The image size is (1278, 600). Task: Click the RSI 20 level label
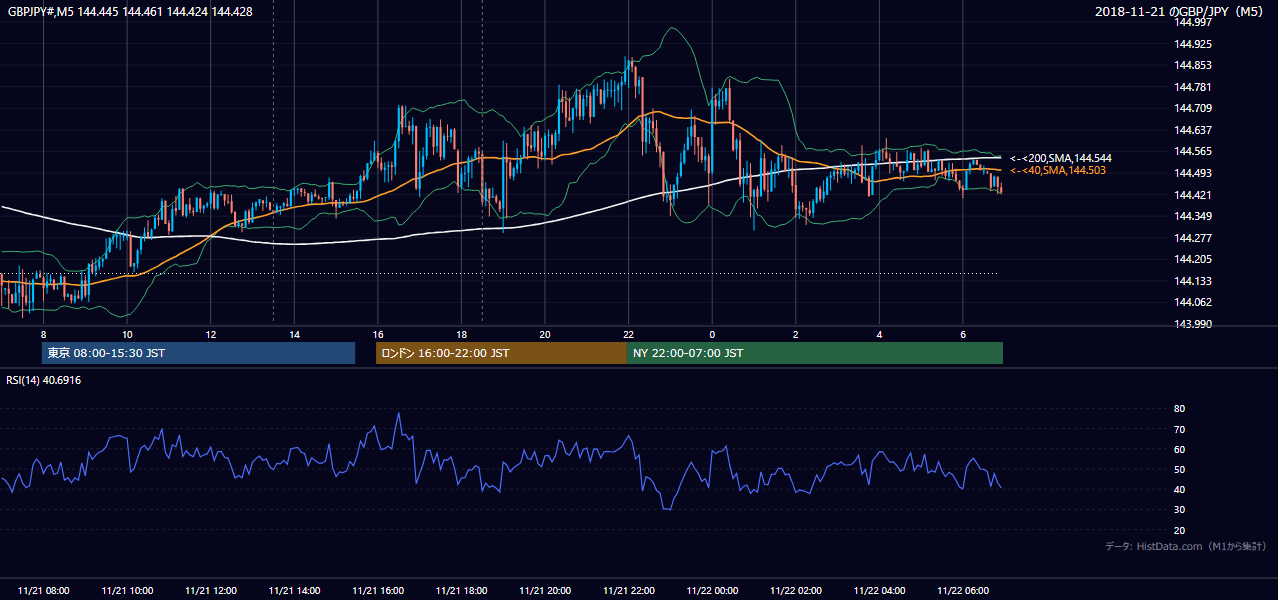1179,530
